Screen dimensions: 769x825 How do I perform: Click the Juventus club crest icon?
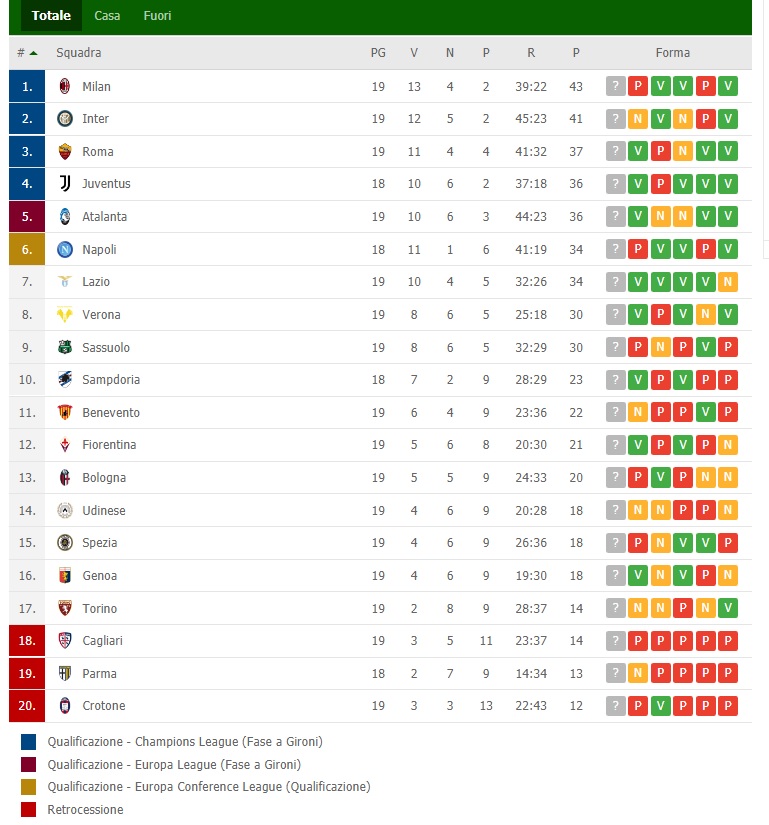click(65, 184)
